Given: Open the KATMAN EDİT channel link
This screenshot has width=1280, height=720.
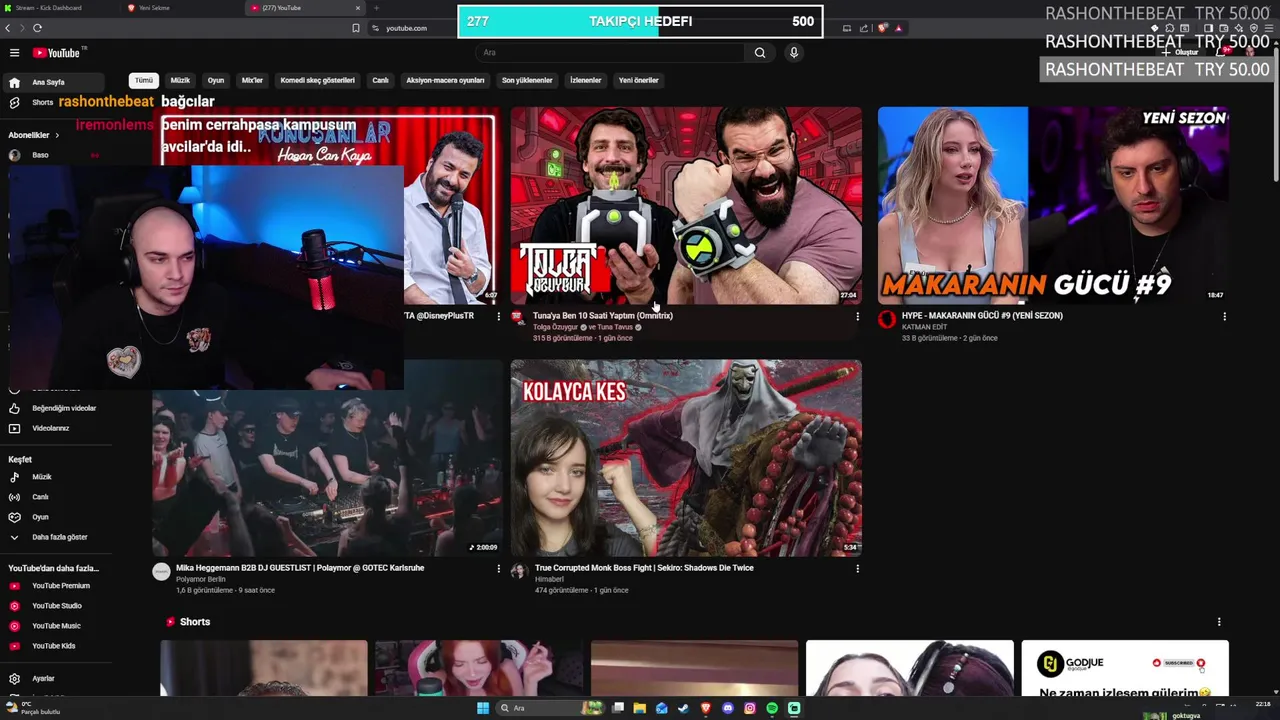Looking at the screenshot, I should (x=924, y=327).
